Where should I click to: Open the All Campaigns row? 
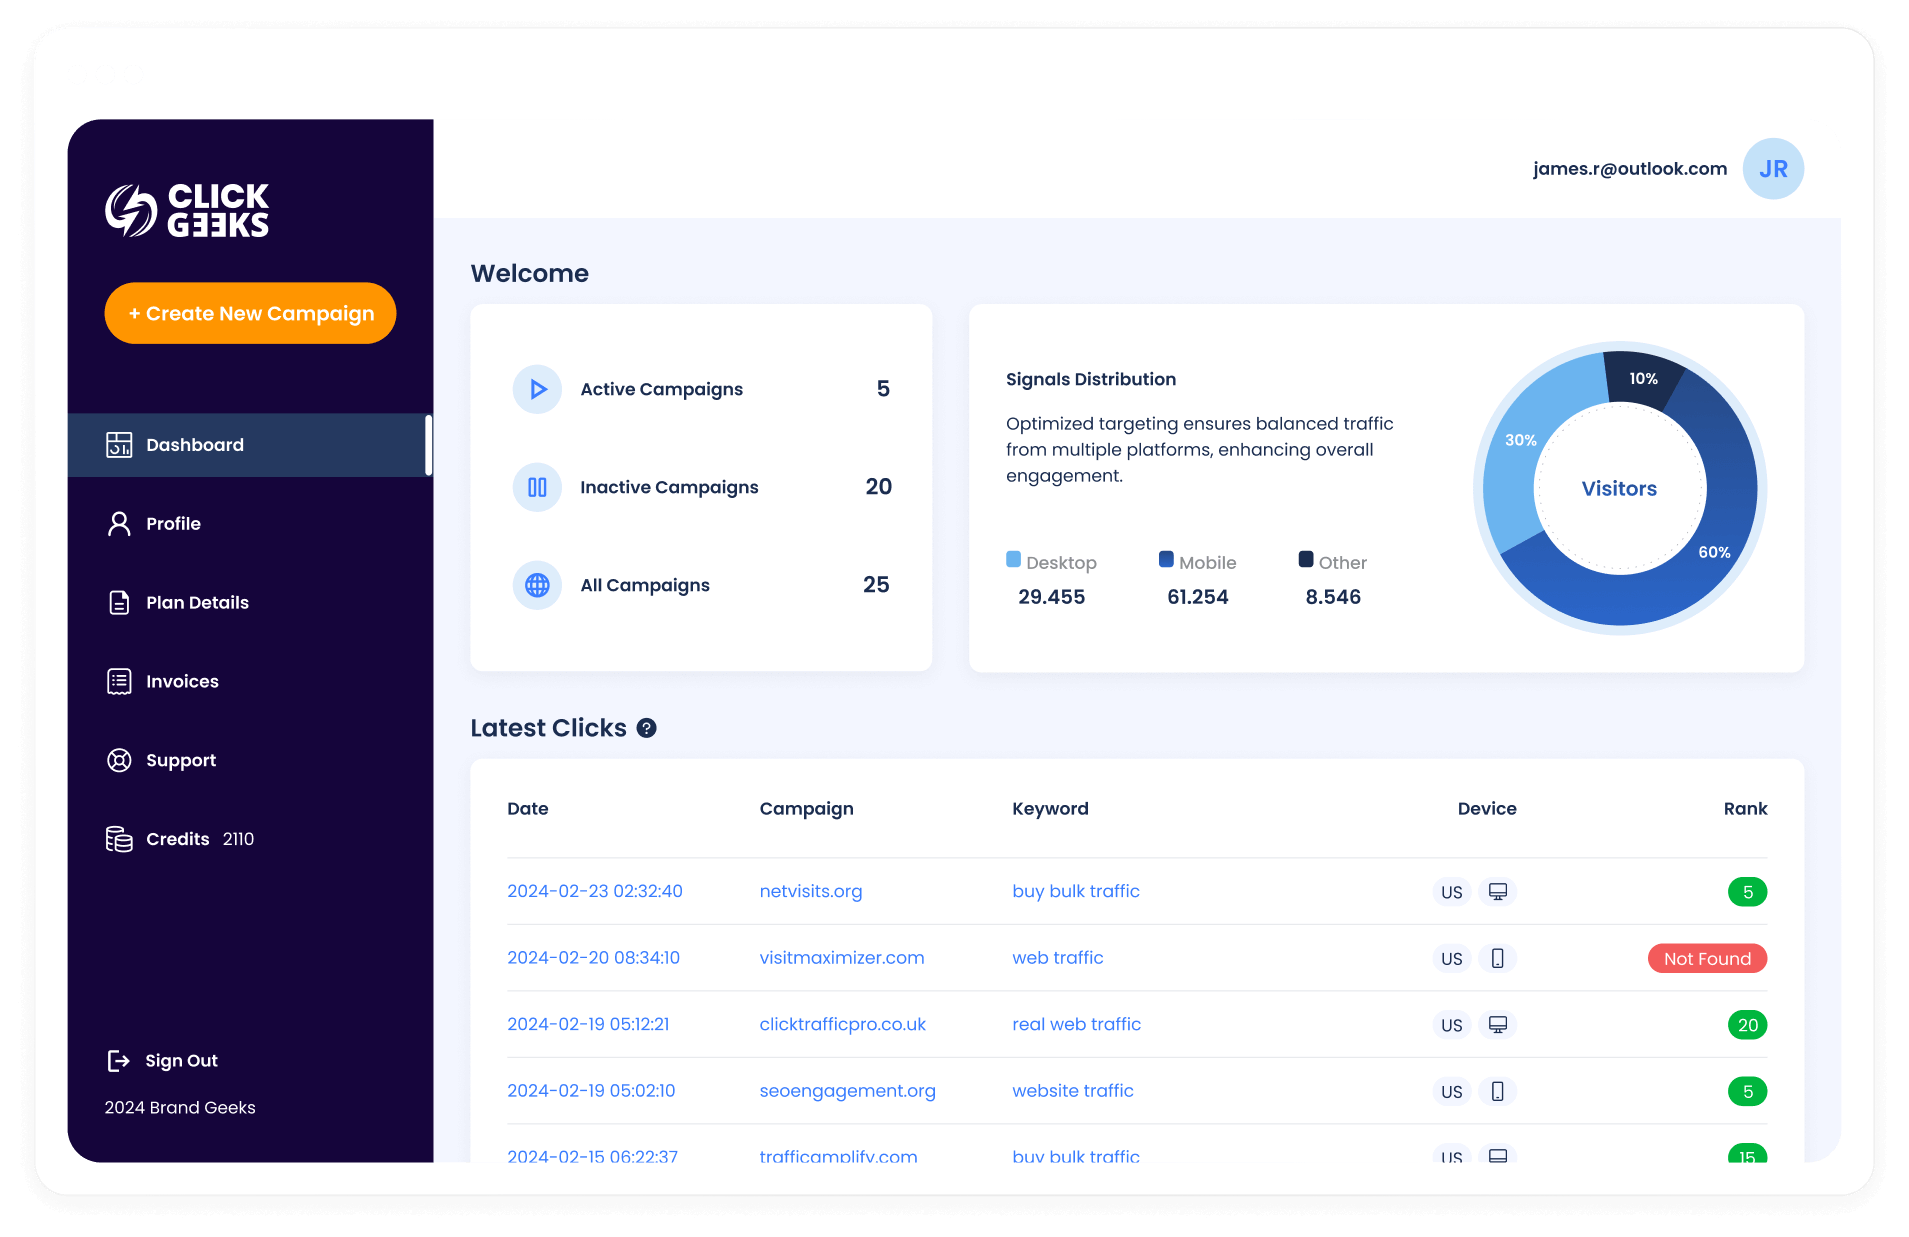click(x=701, y=585)
